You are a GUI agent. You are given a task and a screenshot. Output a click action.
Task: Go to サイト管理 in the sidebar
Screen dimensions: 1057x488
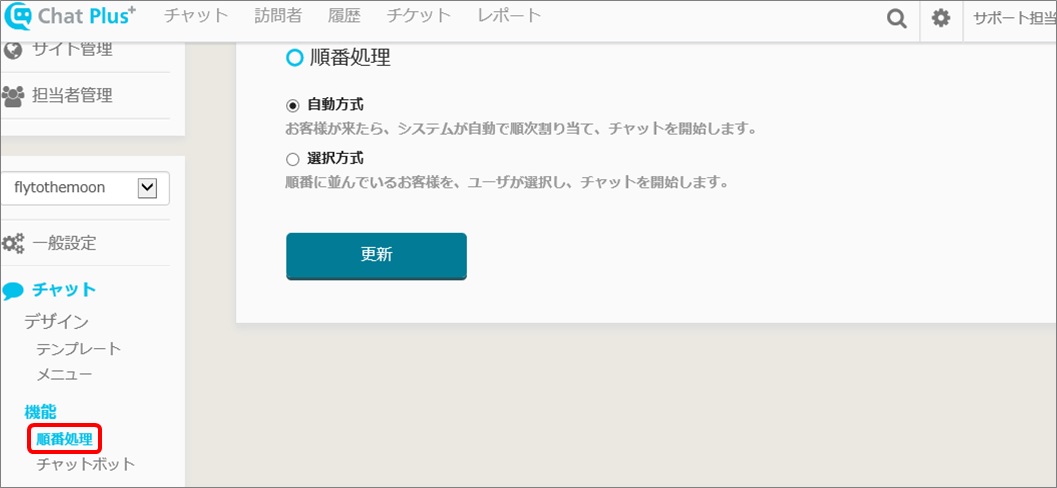(x=72, y=49)
